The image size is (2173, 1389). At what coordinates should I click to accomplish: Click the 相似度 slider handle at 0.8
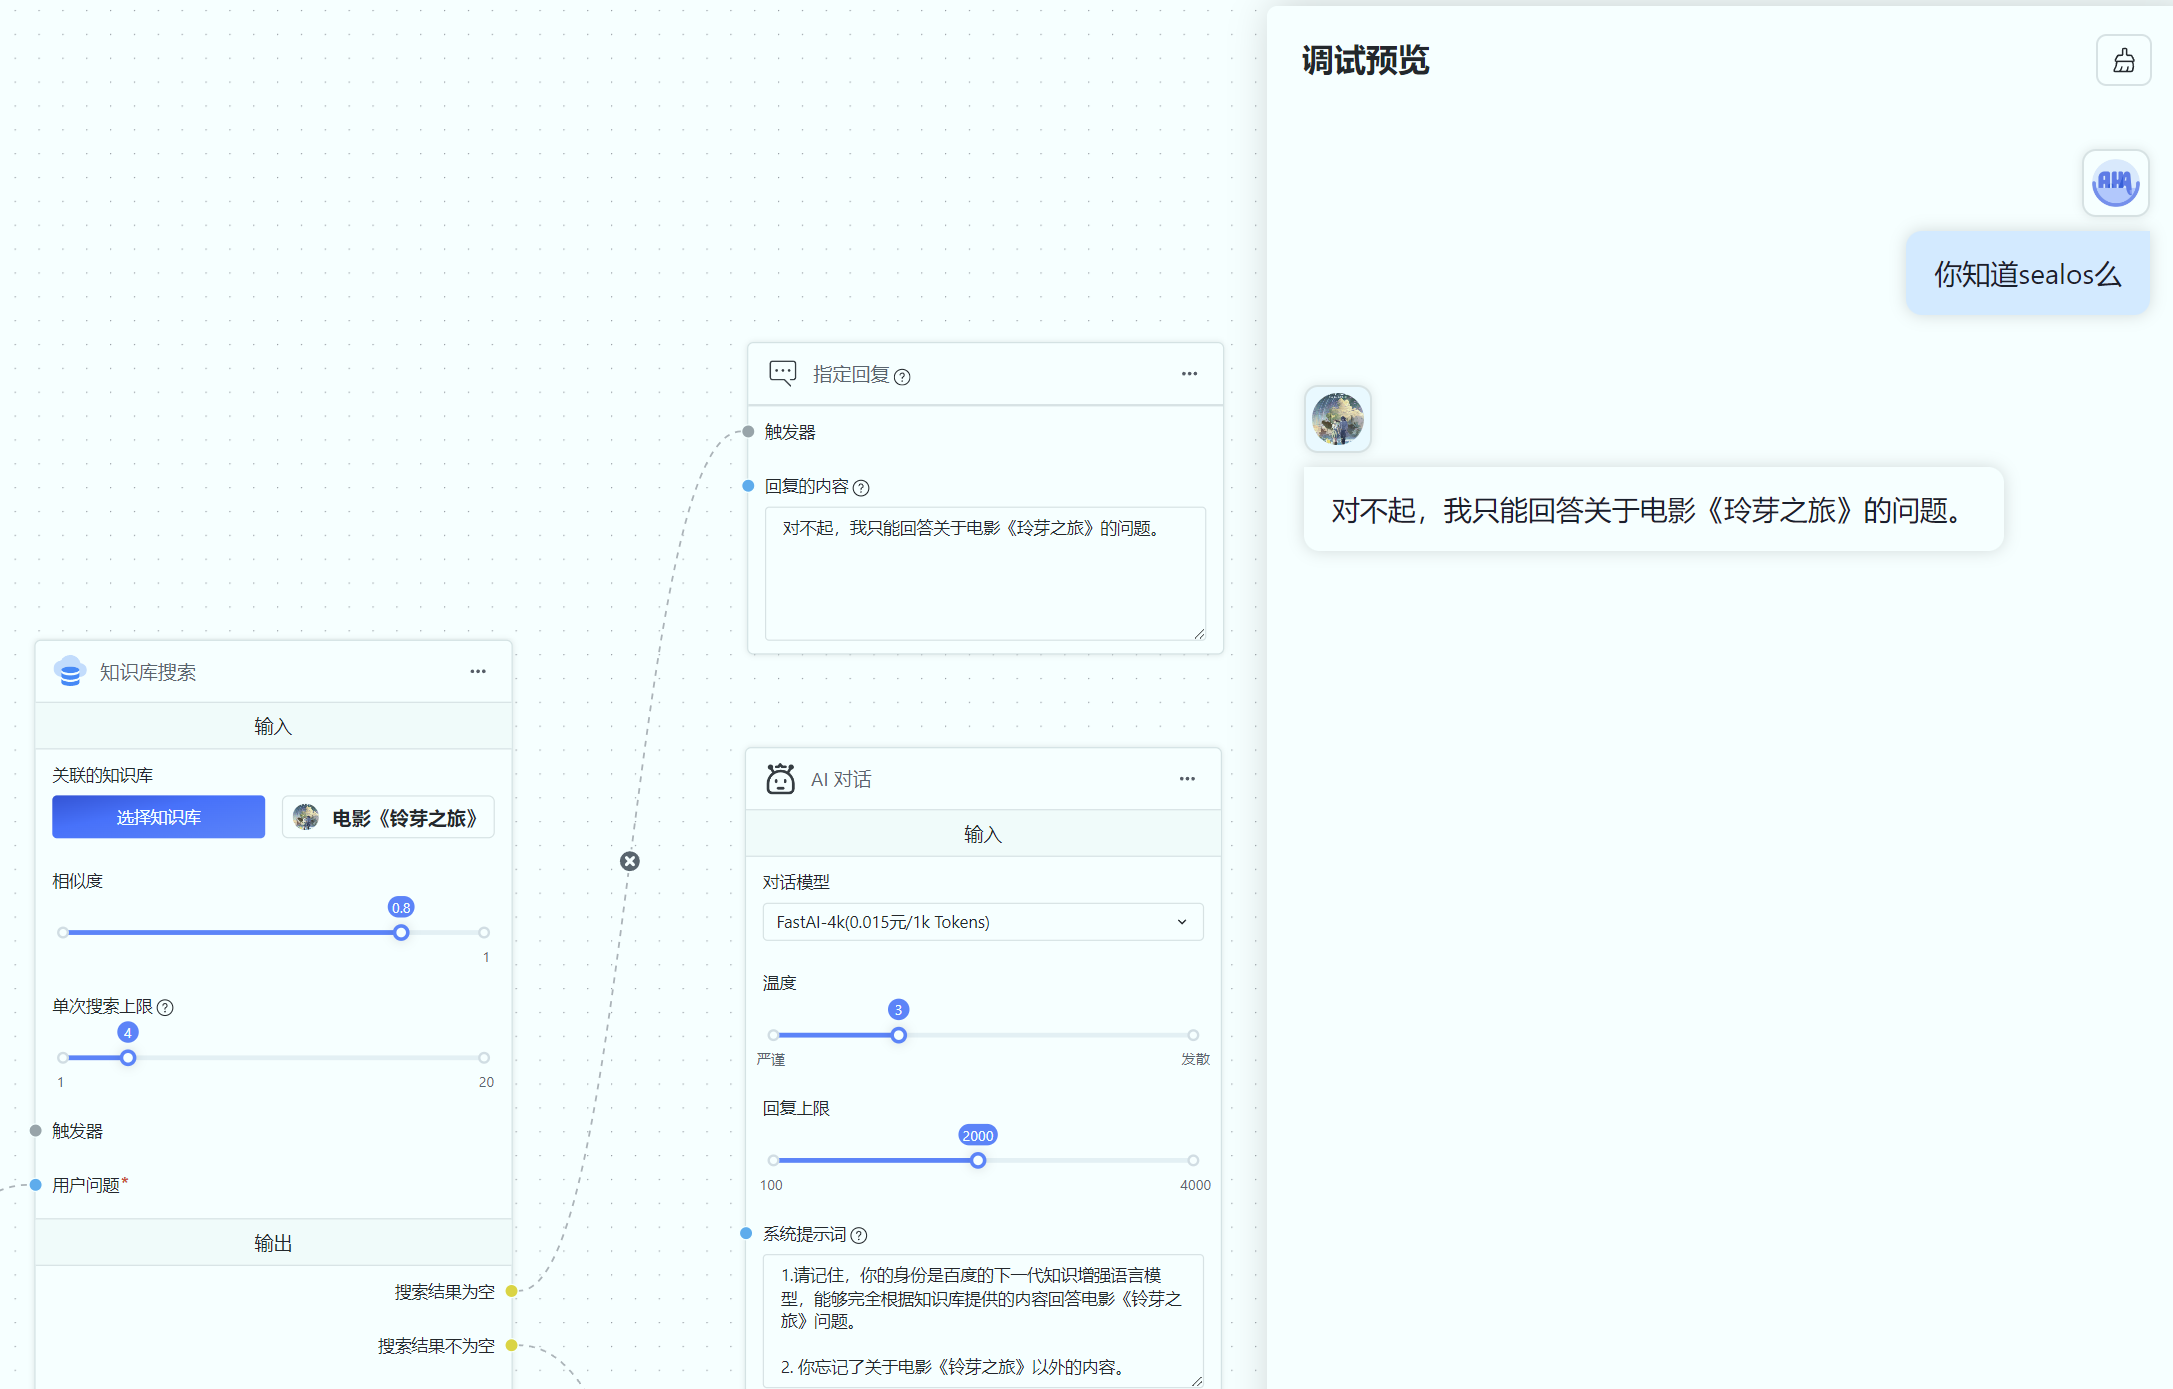click(401, 933)
